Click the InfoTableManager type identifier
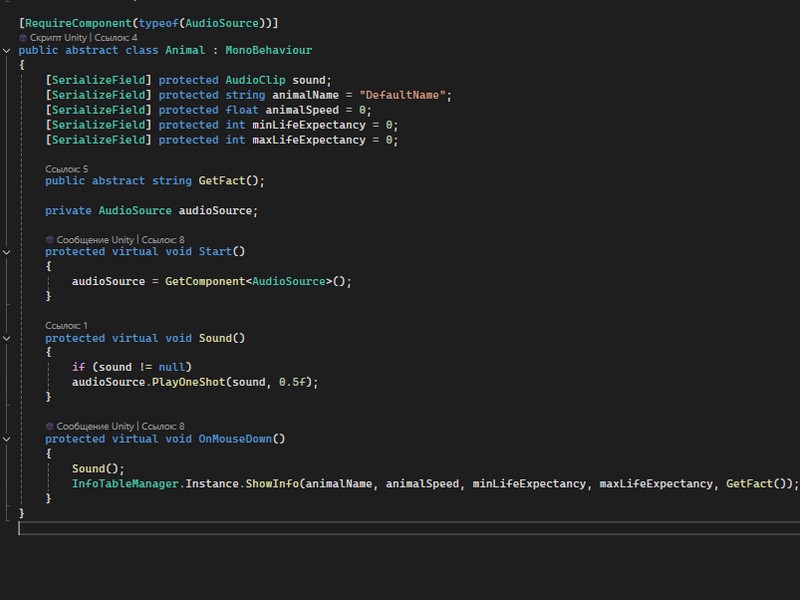The image size is (800, 600). (x=124, y=484)
